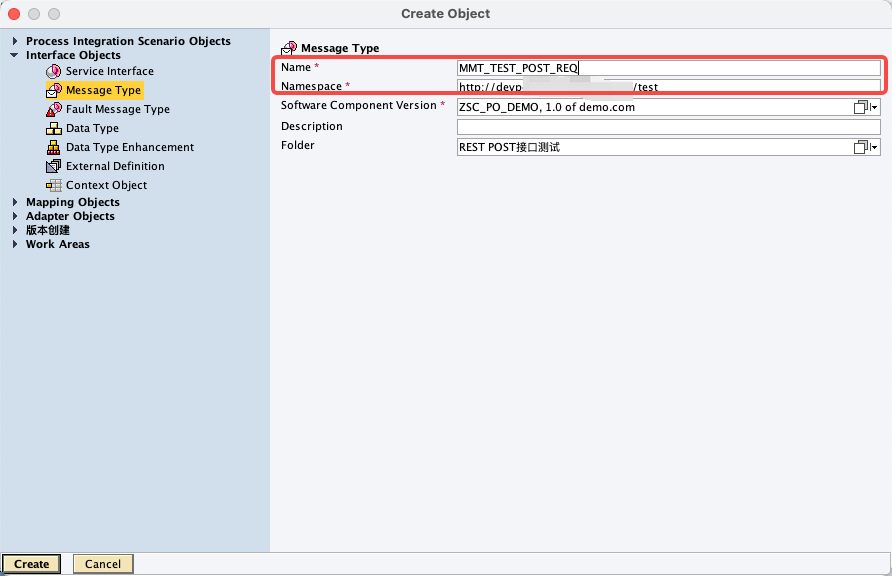The height and width of the screenshot is (576, 892).
Task: Click the Message Type envelope icon in tree
Action: (53, 90)
